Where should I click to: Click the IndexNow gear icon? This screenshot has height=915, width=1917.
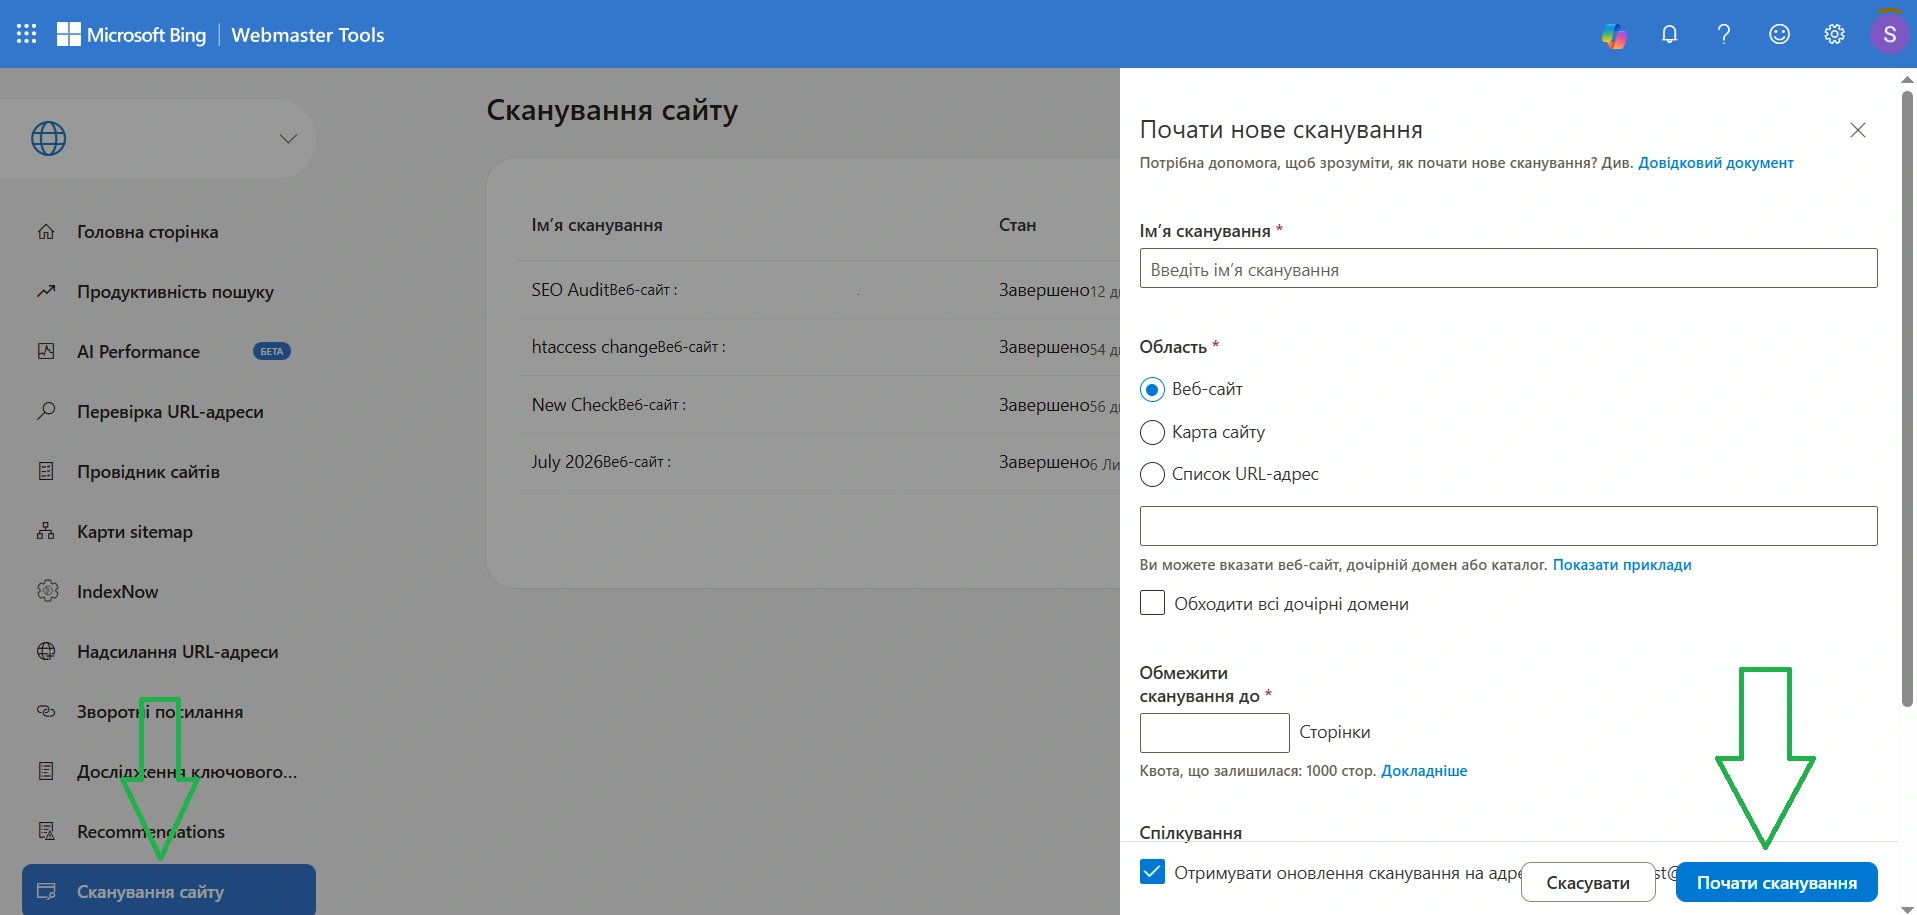47,591
